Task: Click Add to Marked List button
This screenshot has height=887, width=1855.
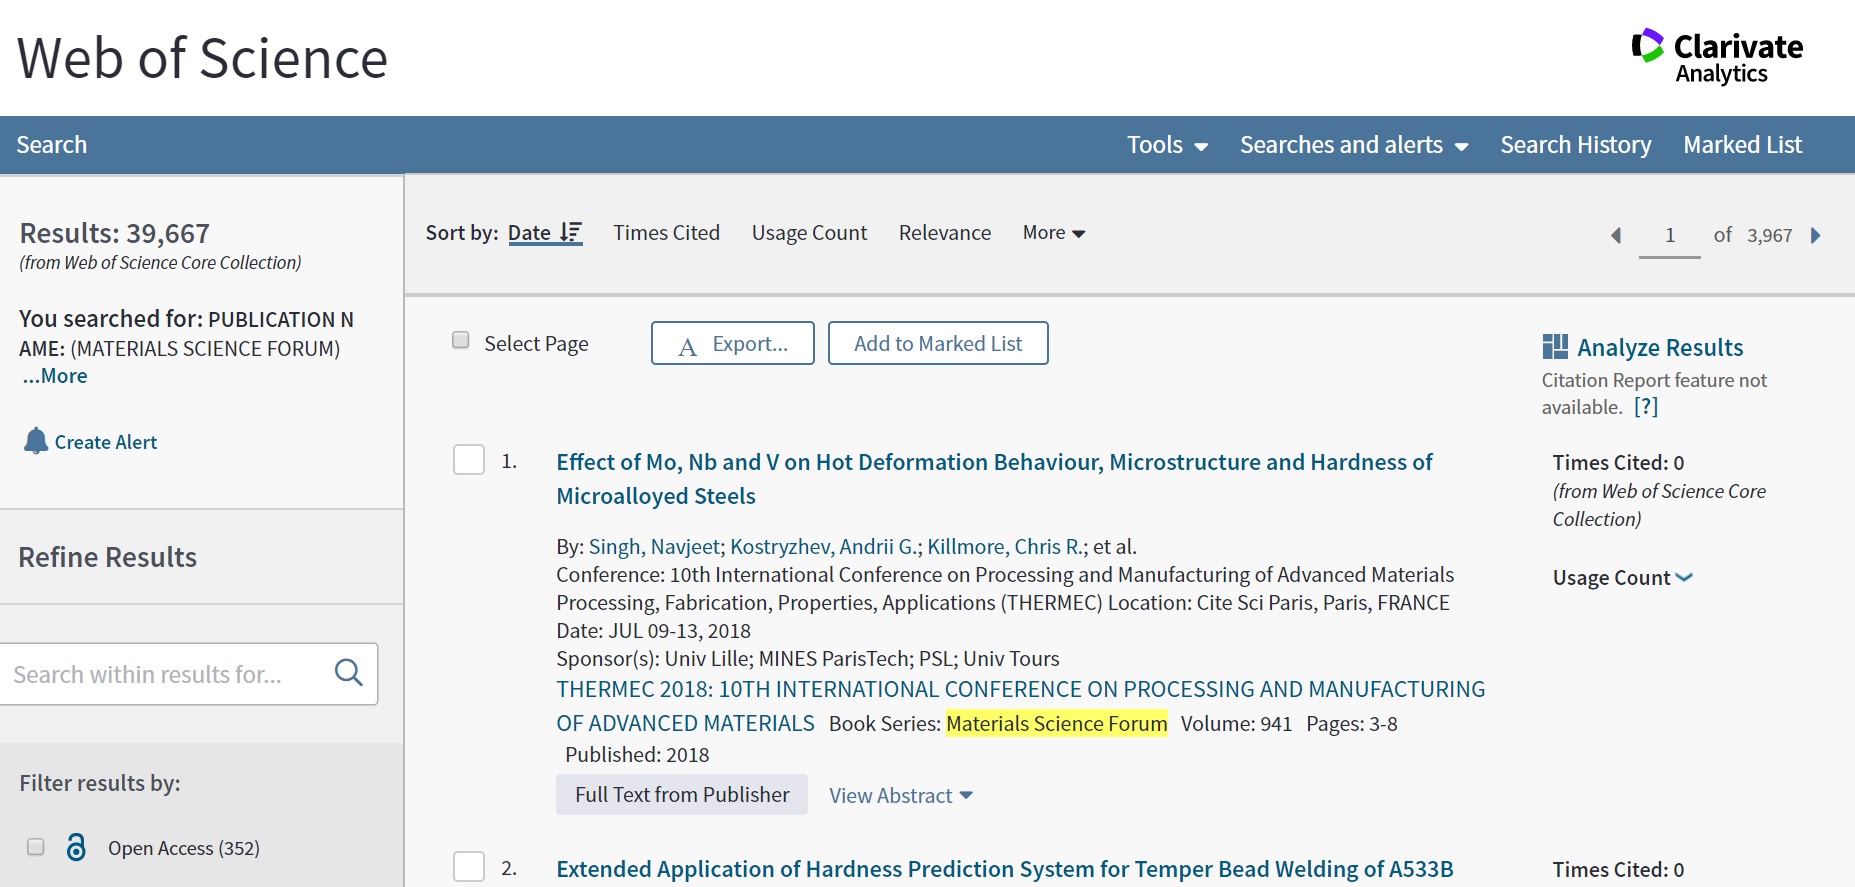Action: click(x=938, y=343)
